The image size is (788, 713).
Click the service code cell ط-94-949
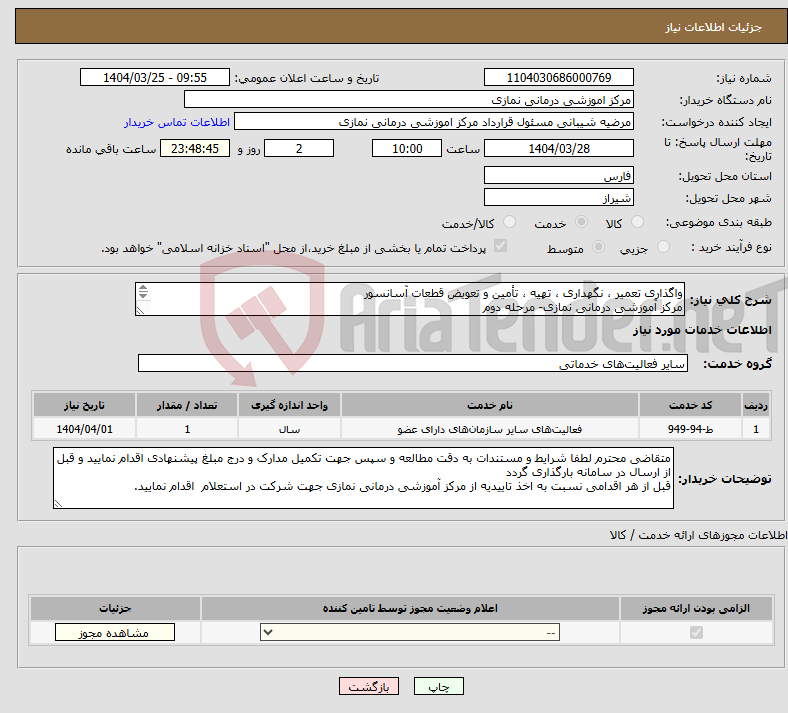(x=691, y=429)
